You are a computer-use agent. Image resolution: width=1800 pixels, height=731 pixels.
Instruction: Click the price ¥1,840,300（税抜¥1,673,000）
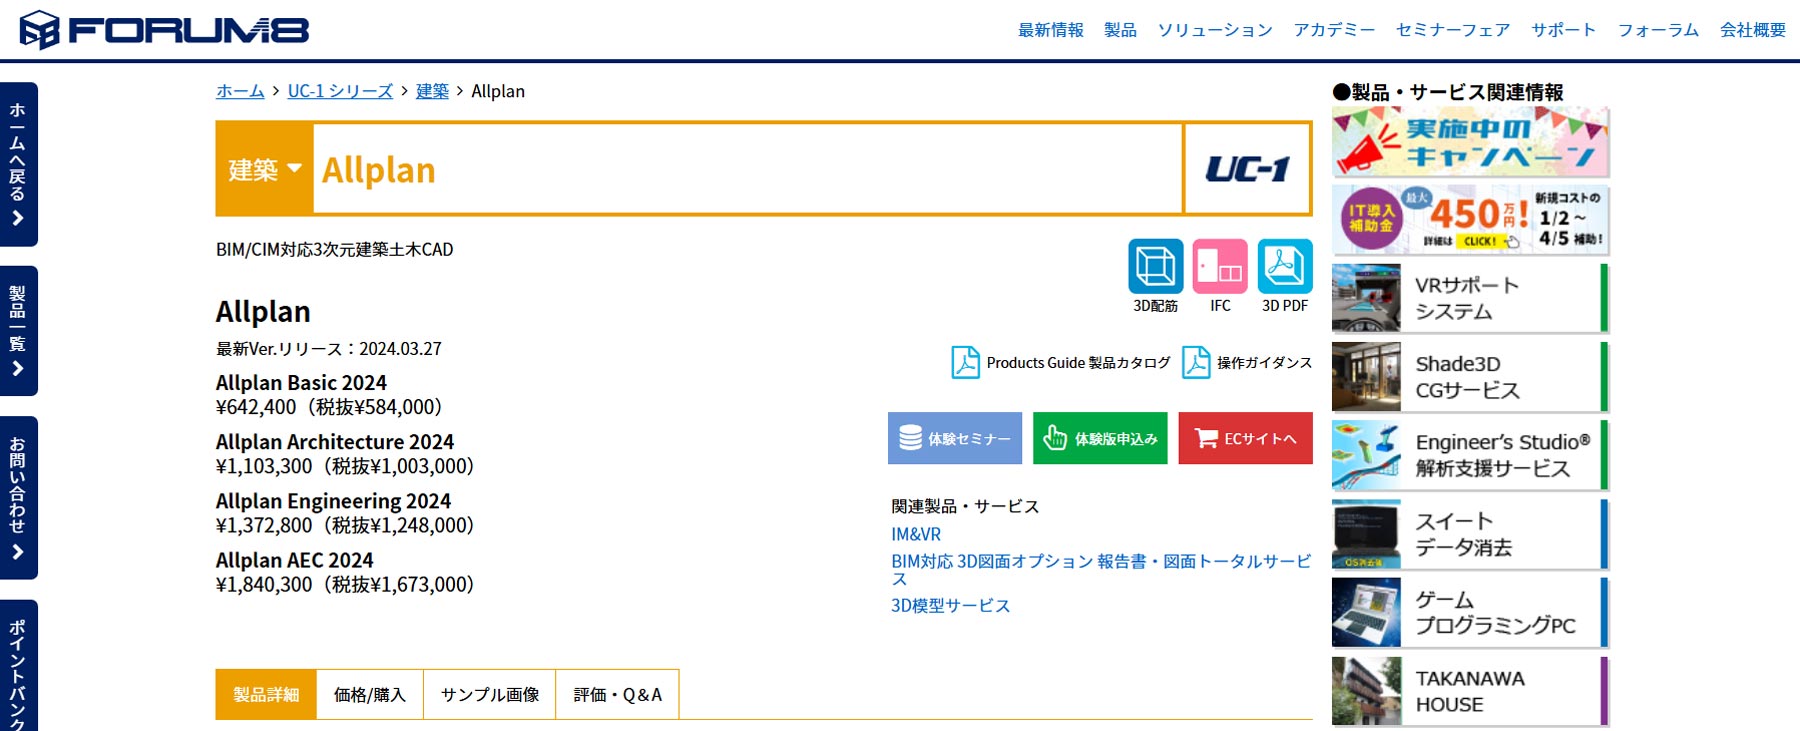click(x=345, y=584)
